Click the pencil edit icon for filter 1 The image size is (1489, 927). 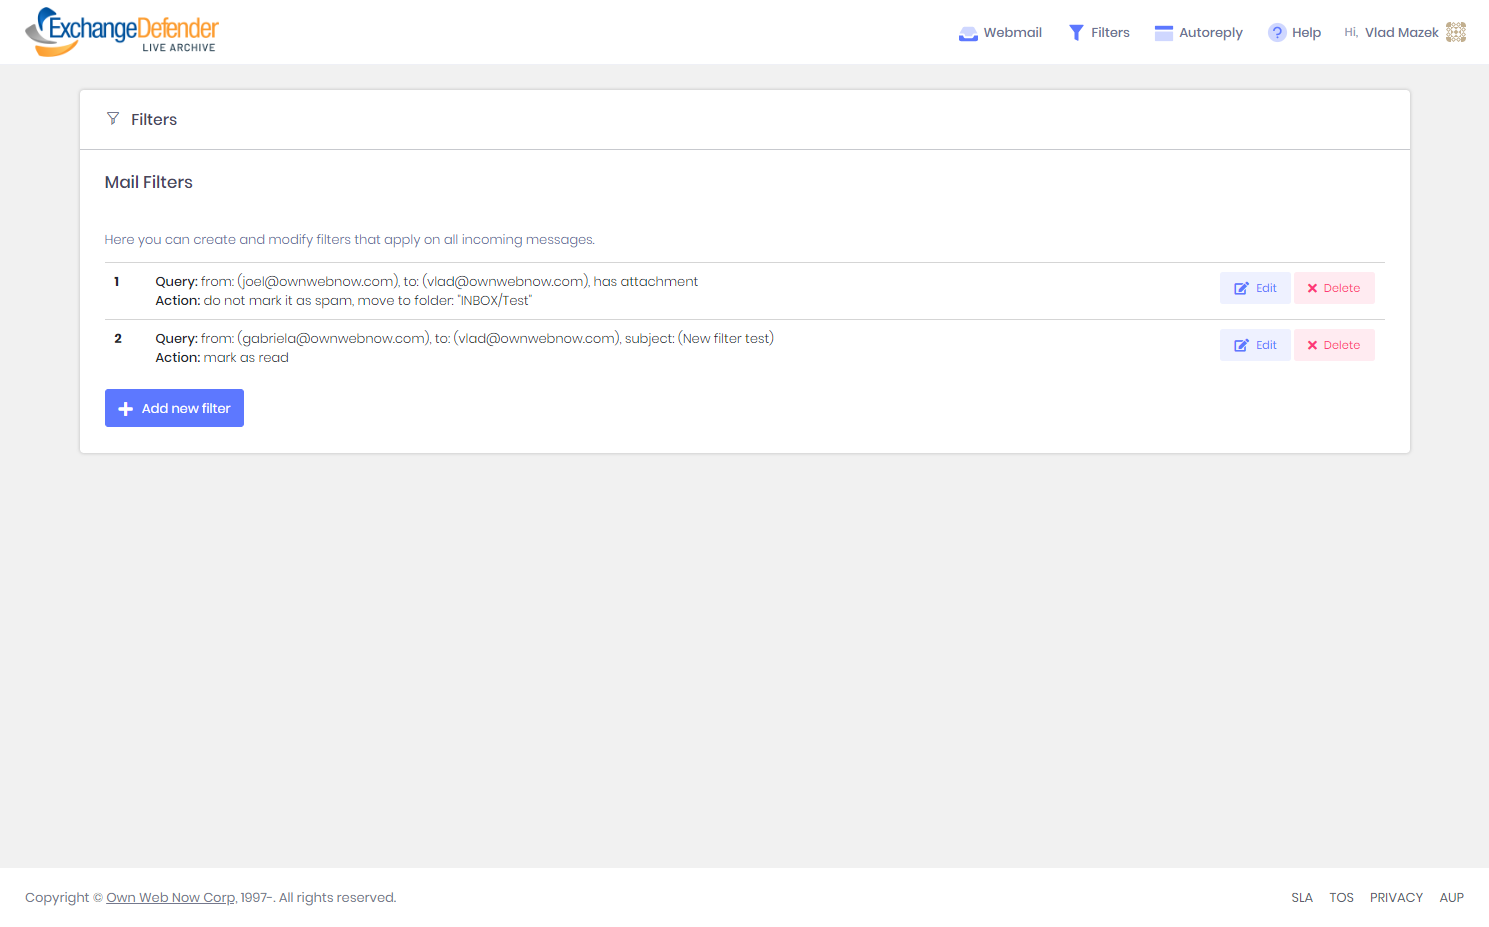tap(1241, 288)
